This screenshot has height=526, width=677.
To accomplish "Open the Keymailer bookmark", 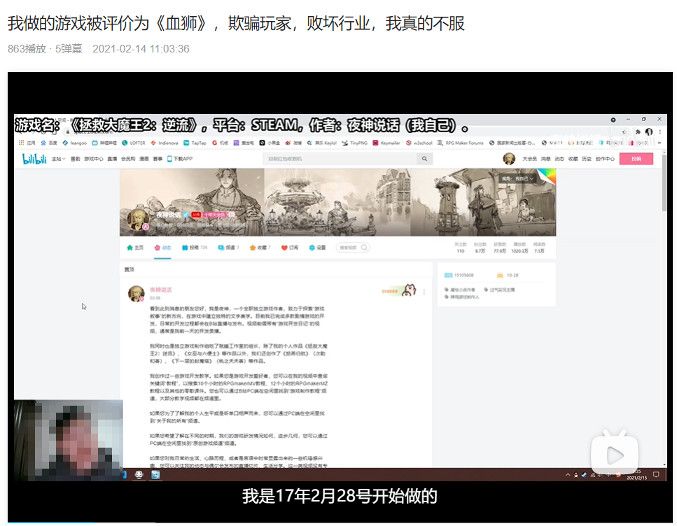I will click(x=387, y=143).
